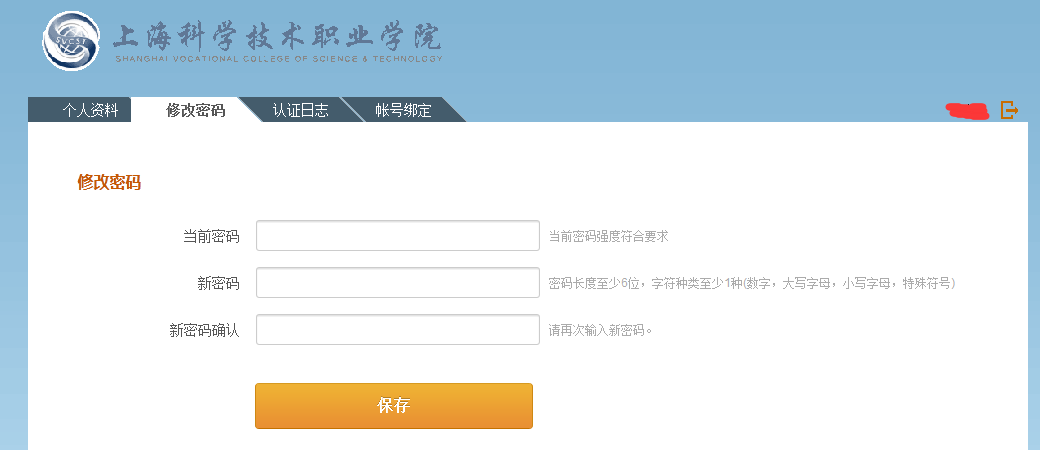Click the orange 修改密码 section heading
The image size is (1040, 450).
pos(109,182)
